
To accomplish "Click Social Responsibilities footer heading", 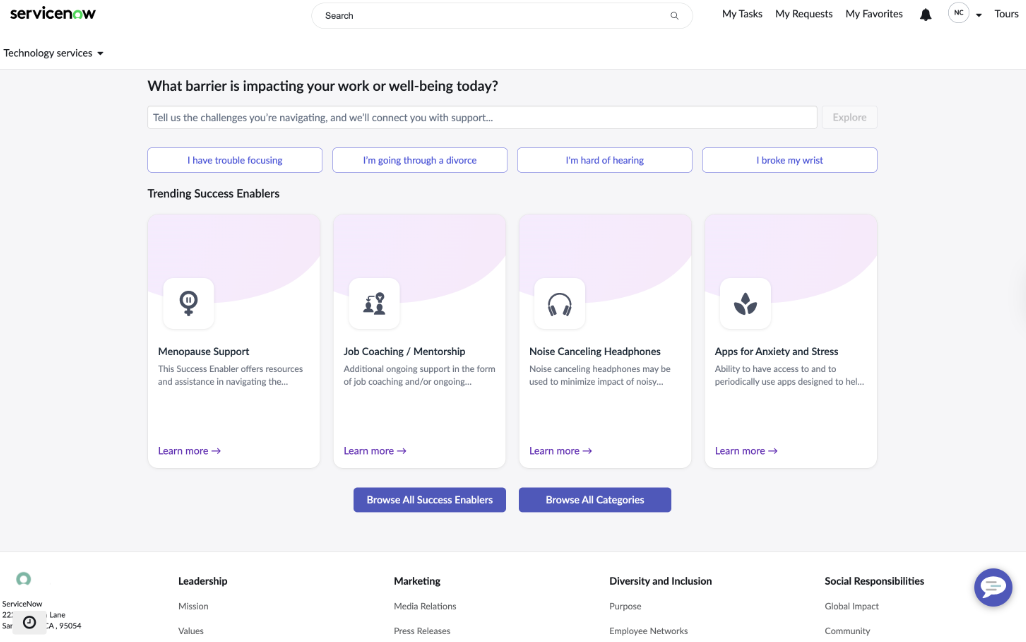I will (874, 581).
